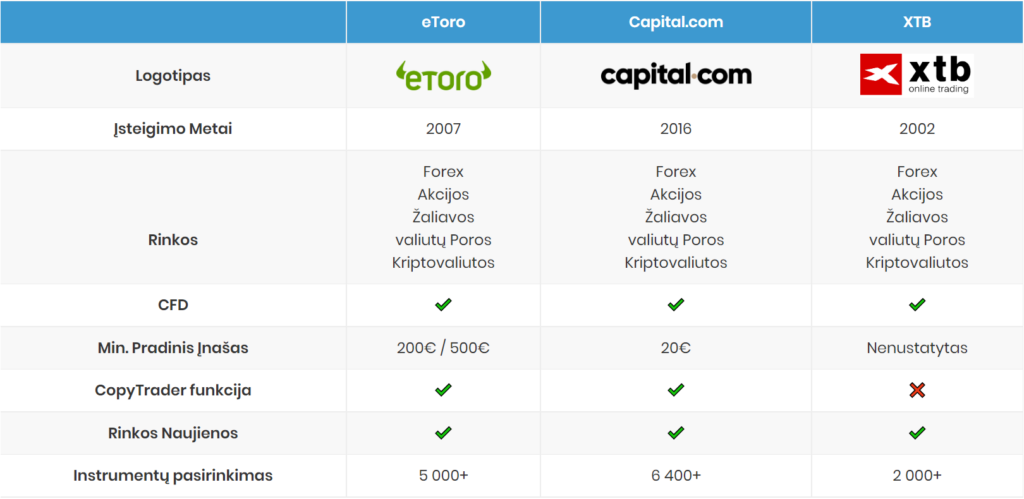Click eToro's CopyTrader funkcija checkmark

tap(443, 390)
